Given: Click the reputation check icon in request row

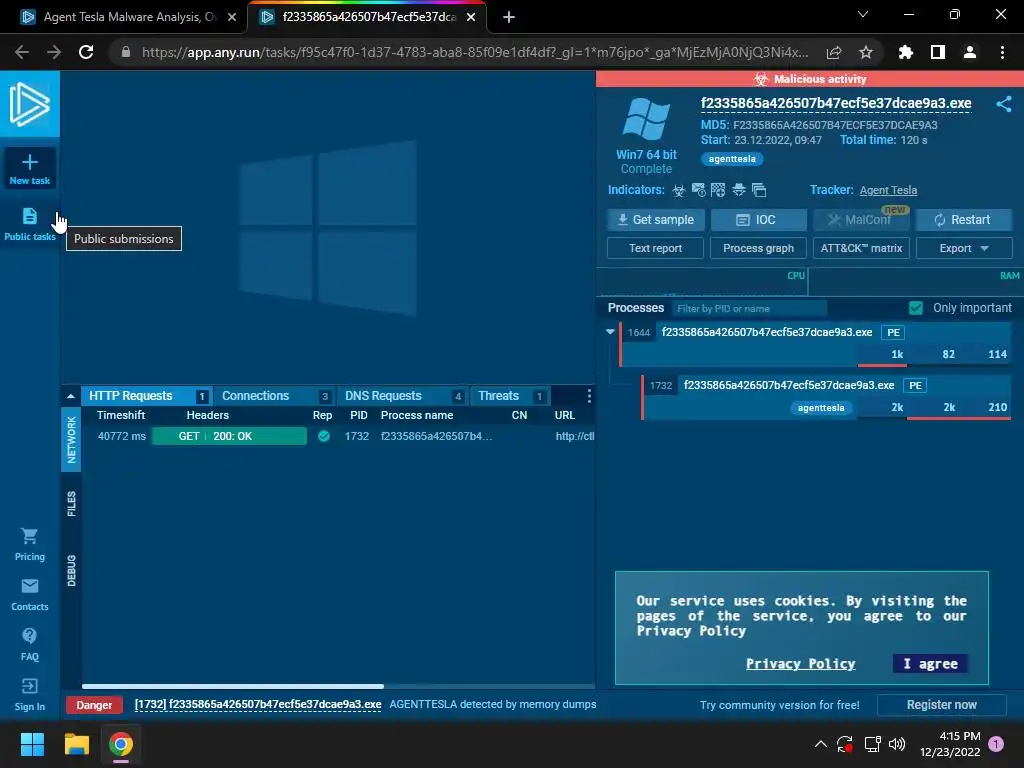Looking at the screenshot, I should pyautogui.click(x=324, y=436).
